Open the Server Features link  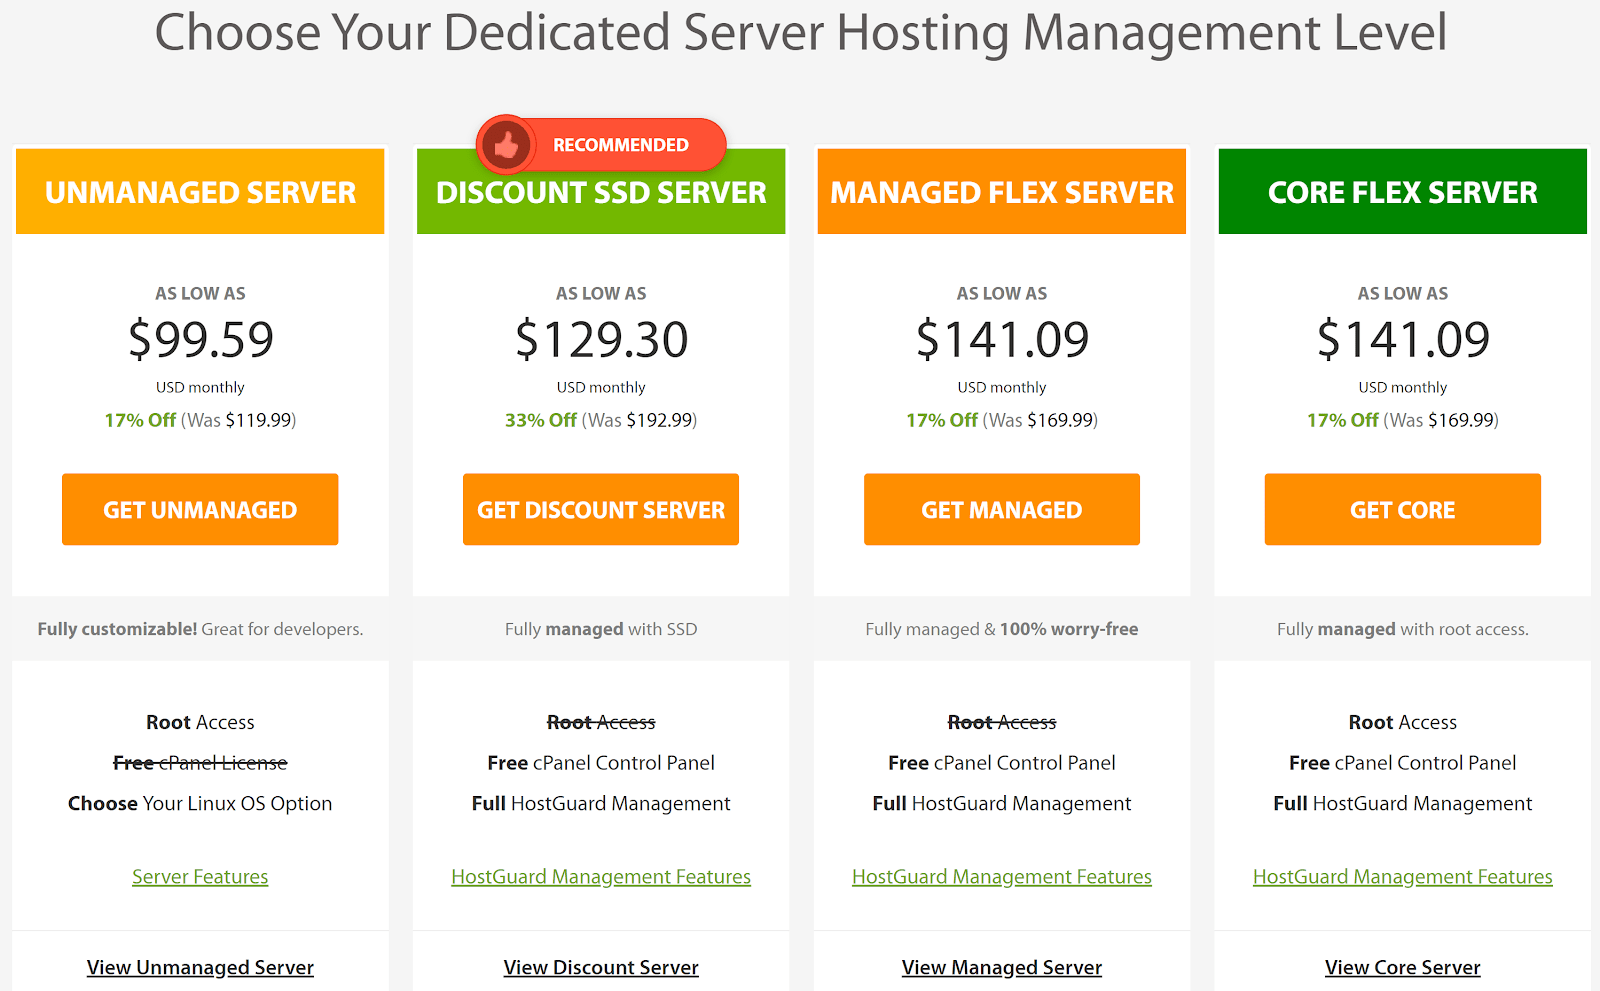click(x=200, y=876)
